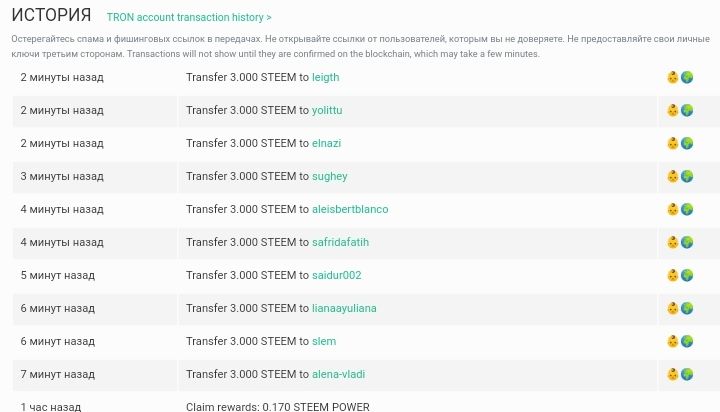
Task: Click globe icon in leigth transfer row
Action: point(687,77)
